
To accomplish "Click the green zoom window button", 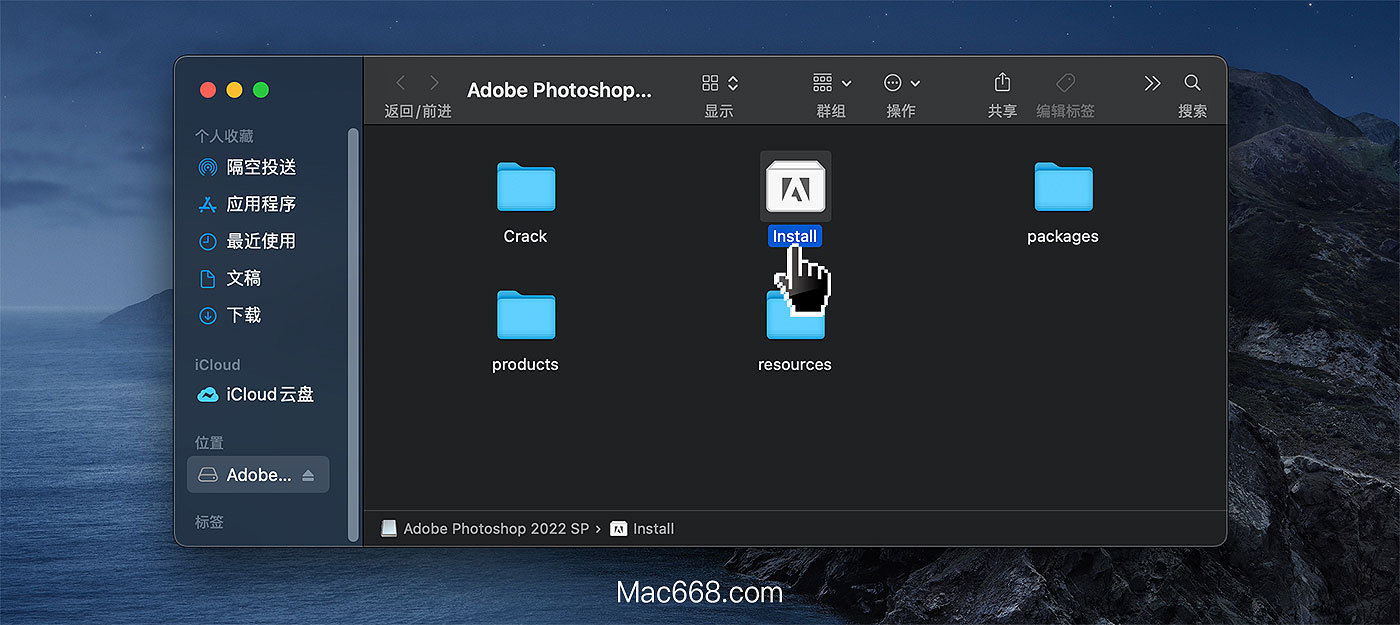I will [261, 90].
